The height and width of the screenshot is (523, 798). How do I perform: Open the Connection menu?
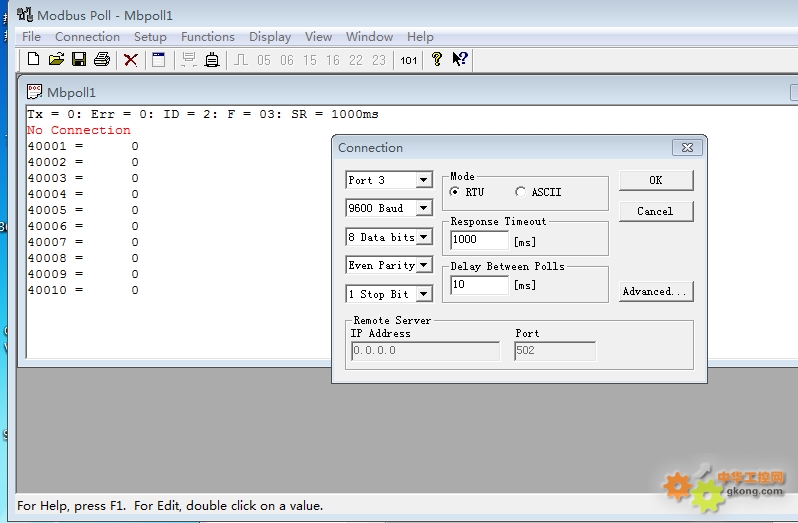point(87,37)
